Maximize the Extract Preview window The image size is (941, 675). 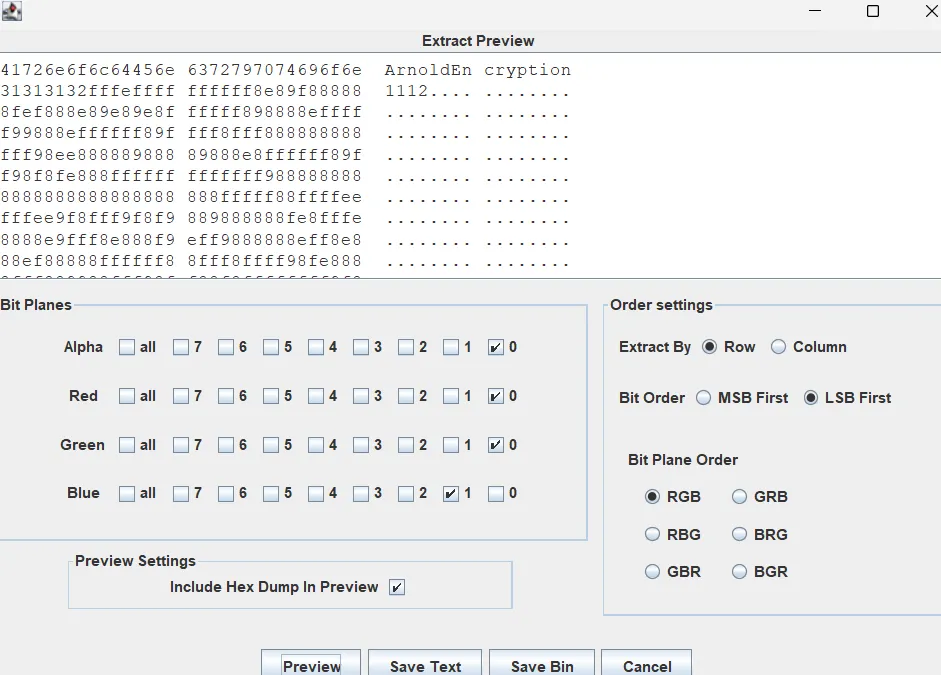pos(873,11)
